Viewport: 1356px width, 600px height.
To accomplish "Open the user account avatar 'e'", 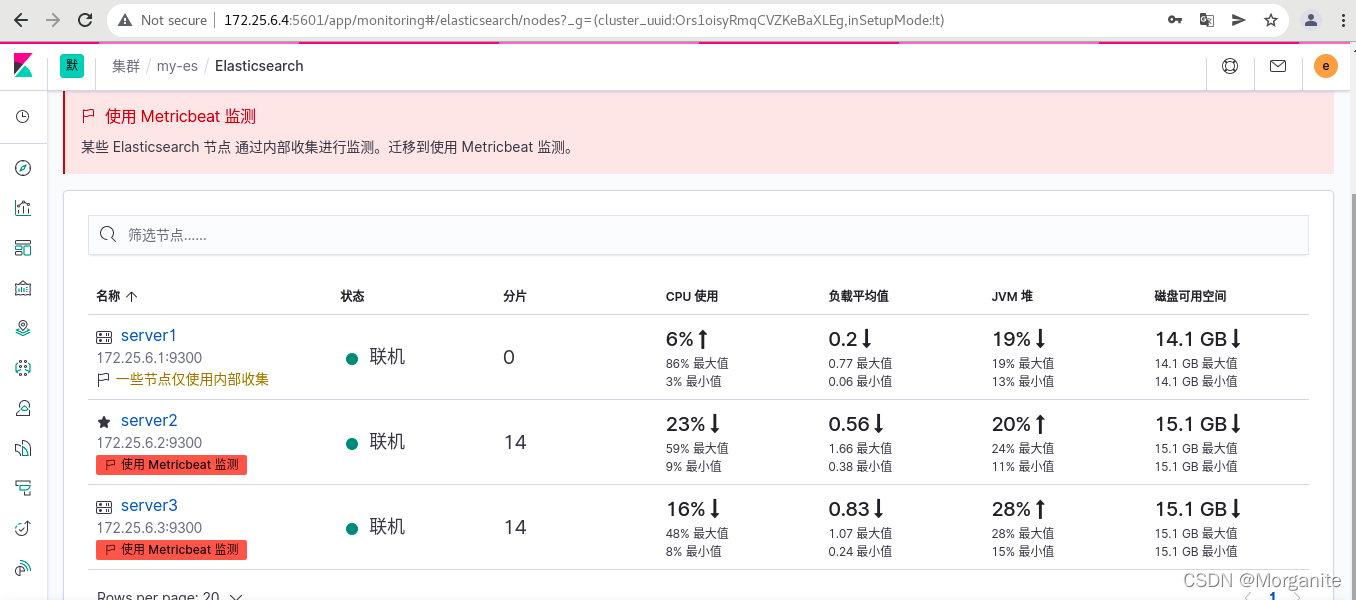I will click(1325, 66).
